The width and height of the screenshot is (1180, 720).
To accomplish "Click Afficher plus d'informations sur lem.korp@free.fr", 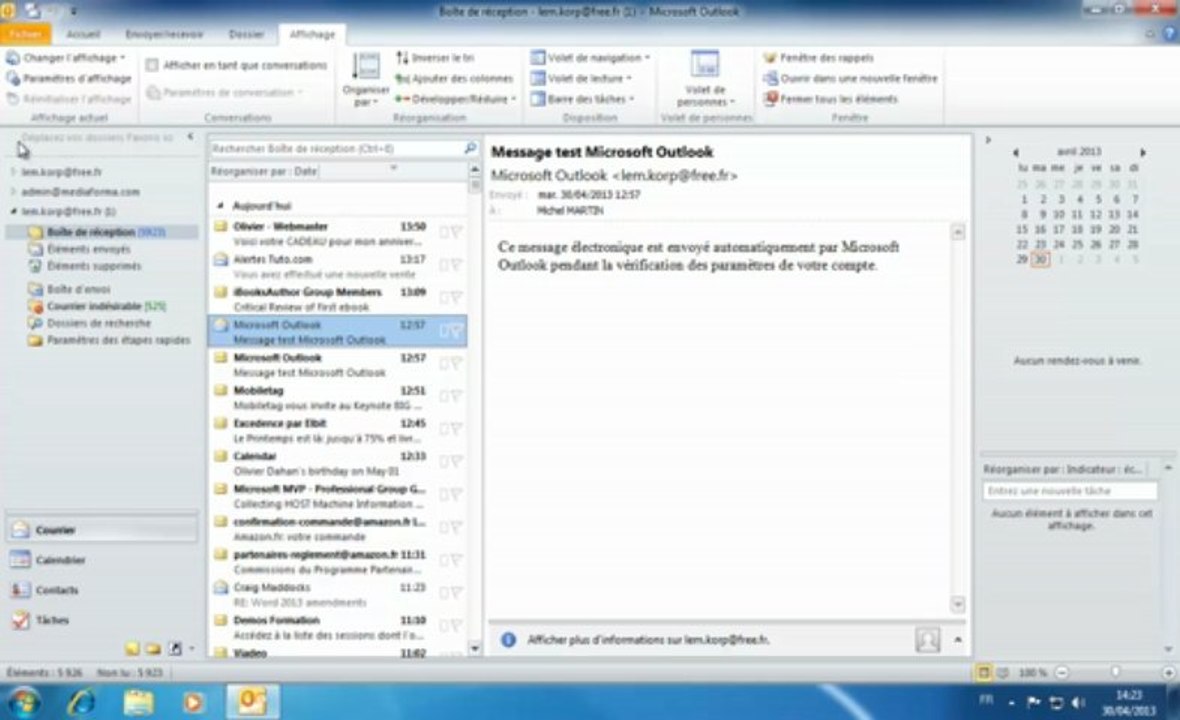I will click(648, 639).
